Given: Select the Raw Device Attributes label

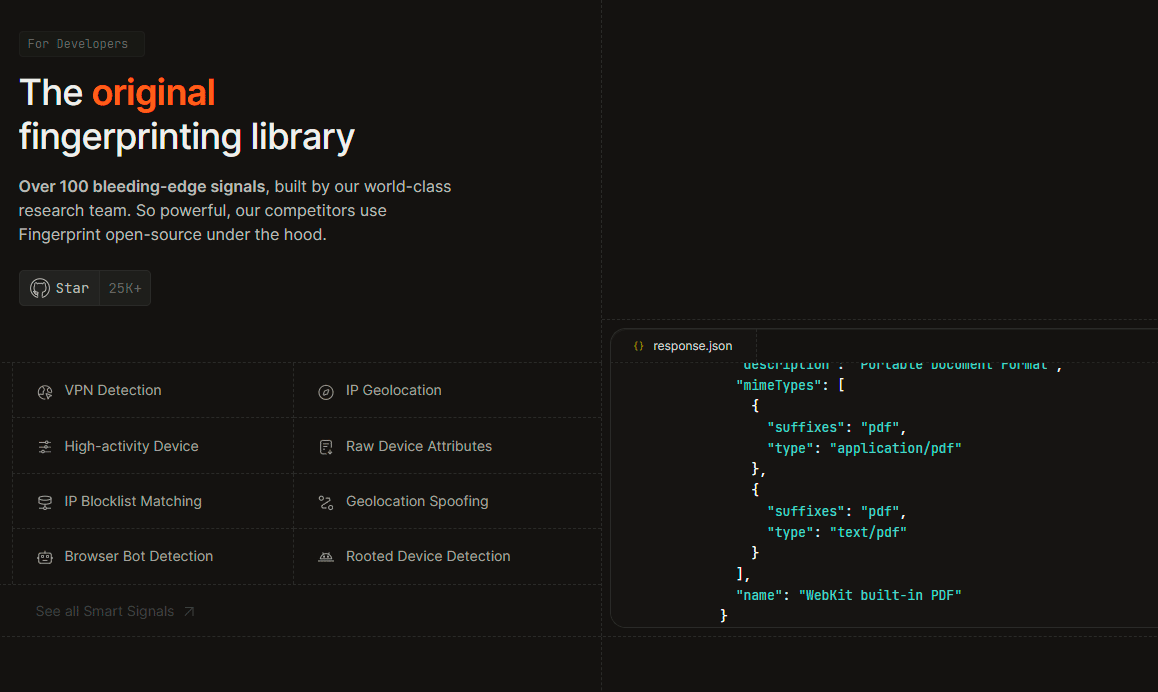Looking at the screenshot, I should 419,447.
